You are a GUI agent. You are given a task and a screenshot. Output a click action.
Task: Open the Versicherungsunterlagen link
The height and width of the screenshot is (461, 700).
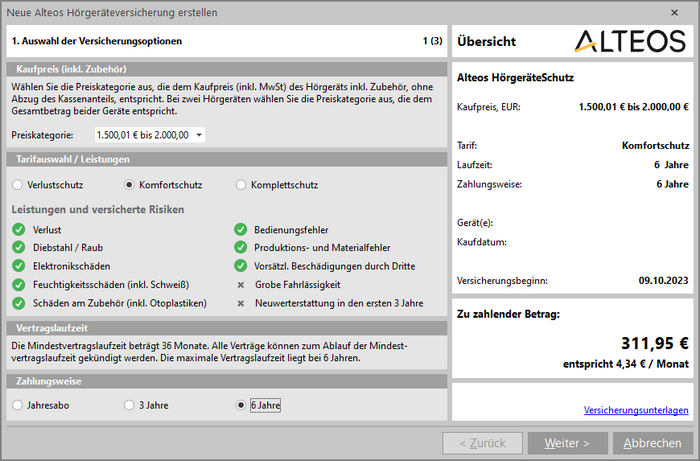click(x=632, y=411)
